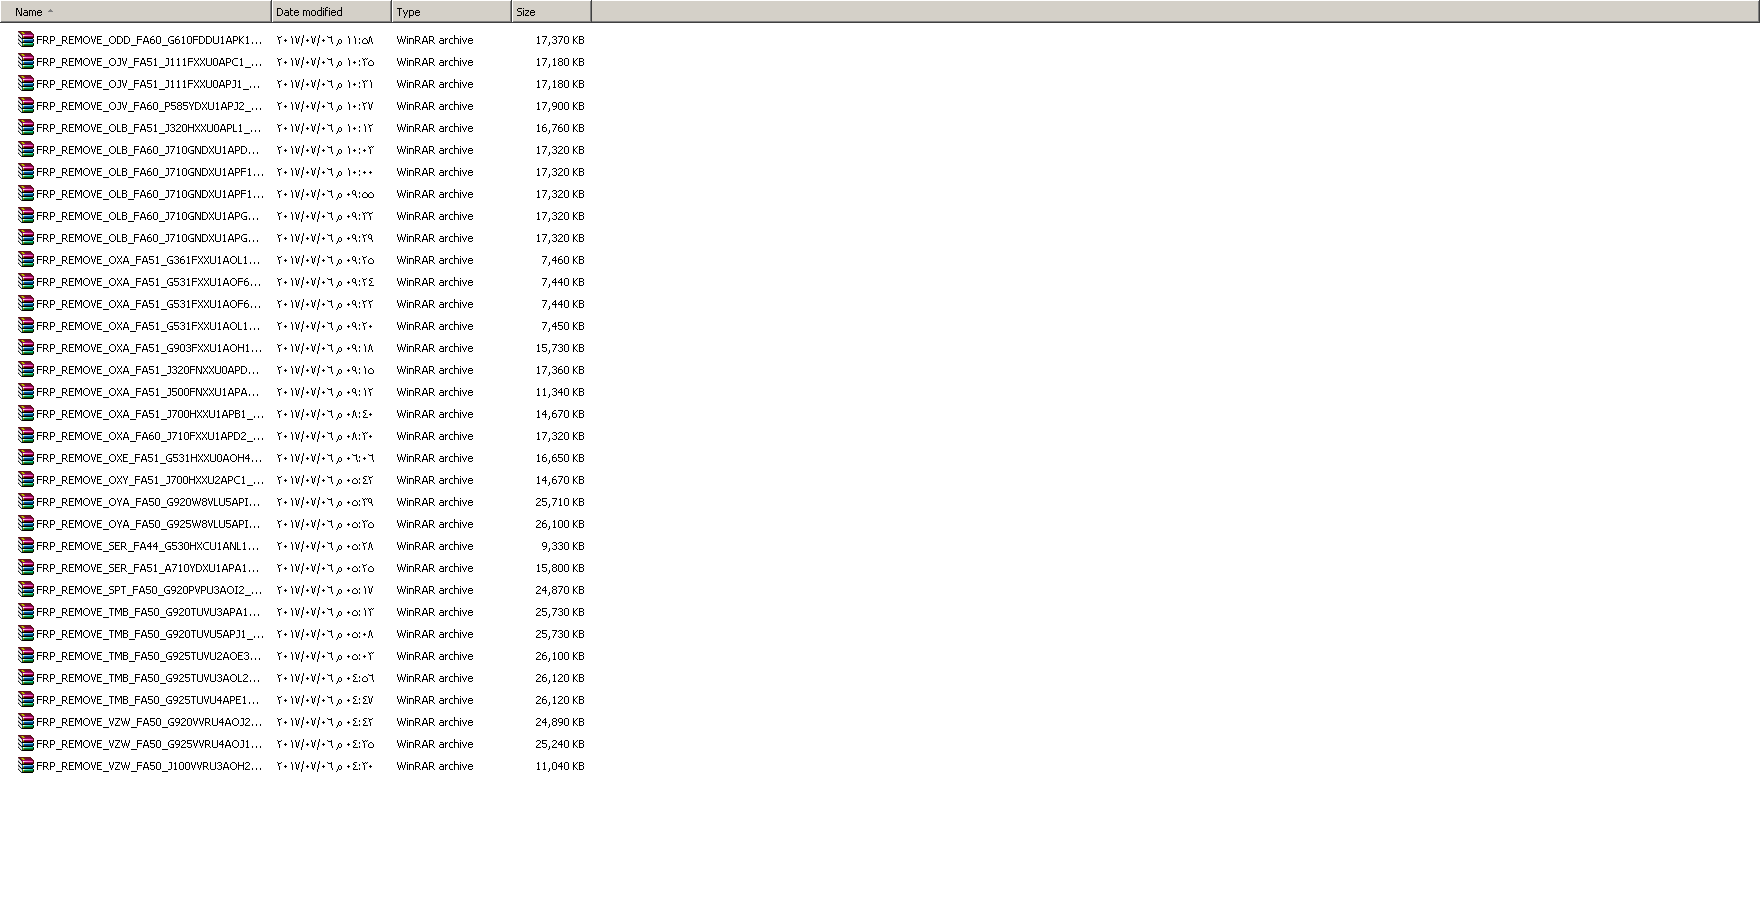The image size is (1760, 897).
Task: Click the 25,240 KB size value
Action: (560, 744)
